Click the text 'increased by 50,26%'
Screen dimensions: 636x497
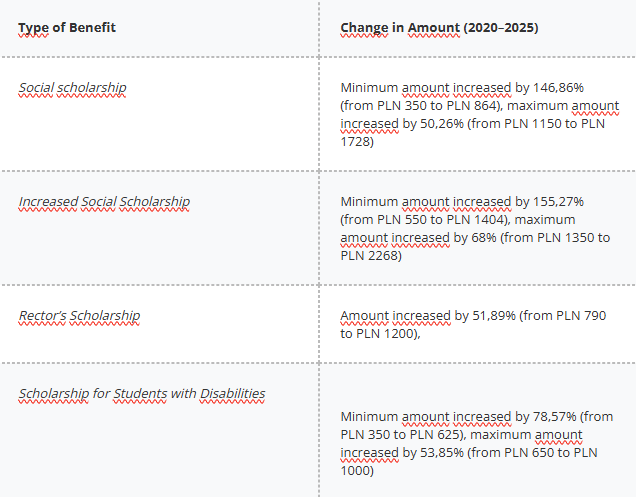(x=402, y=124)
